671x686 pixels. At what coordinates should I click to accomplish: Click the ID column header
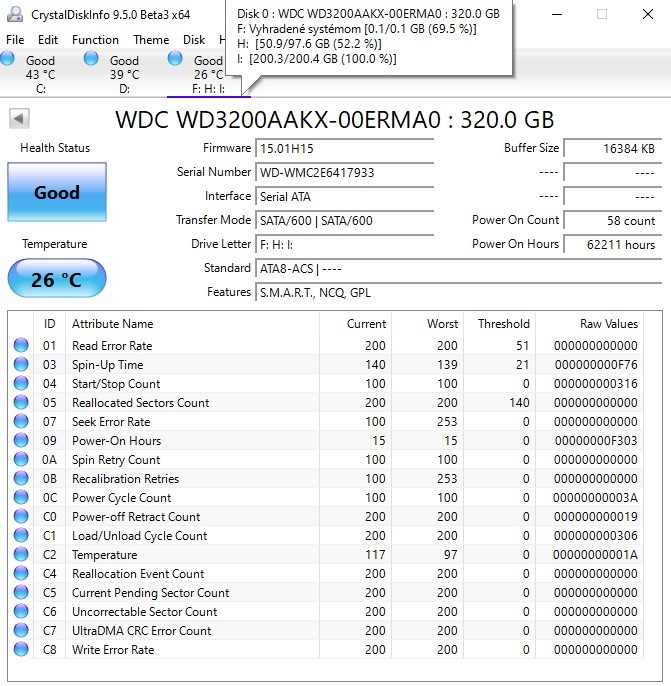49,324
